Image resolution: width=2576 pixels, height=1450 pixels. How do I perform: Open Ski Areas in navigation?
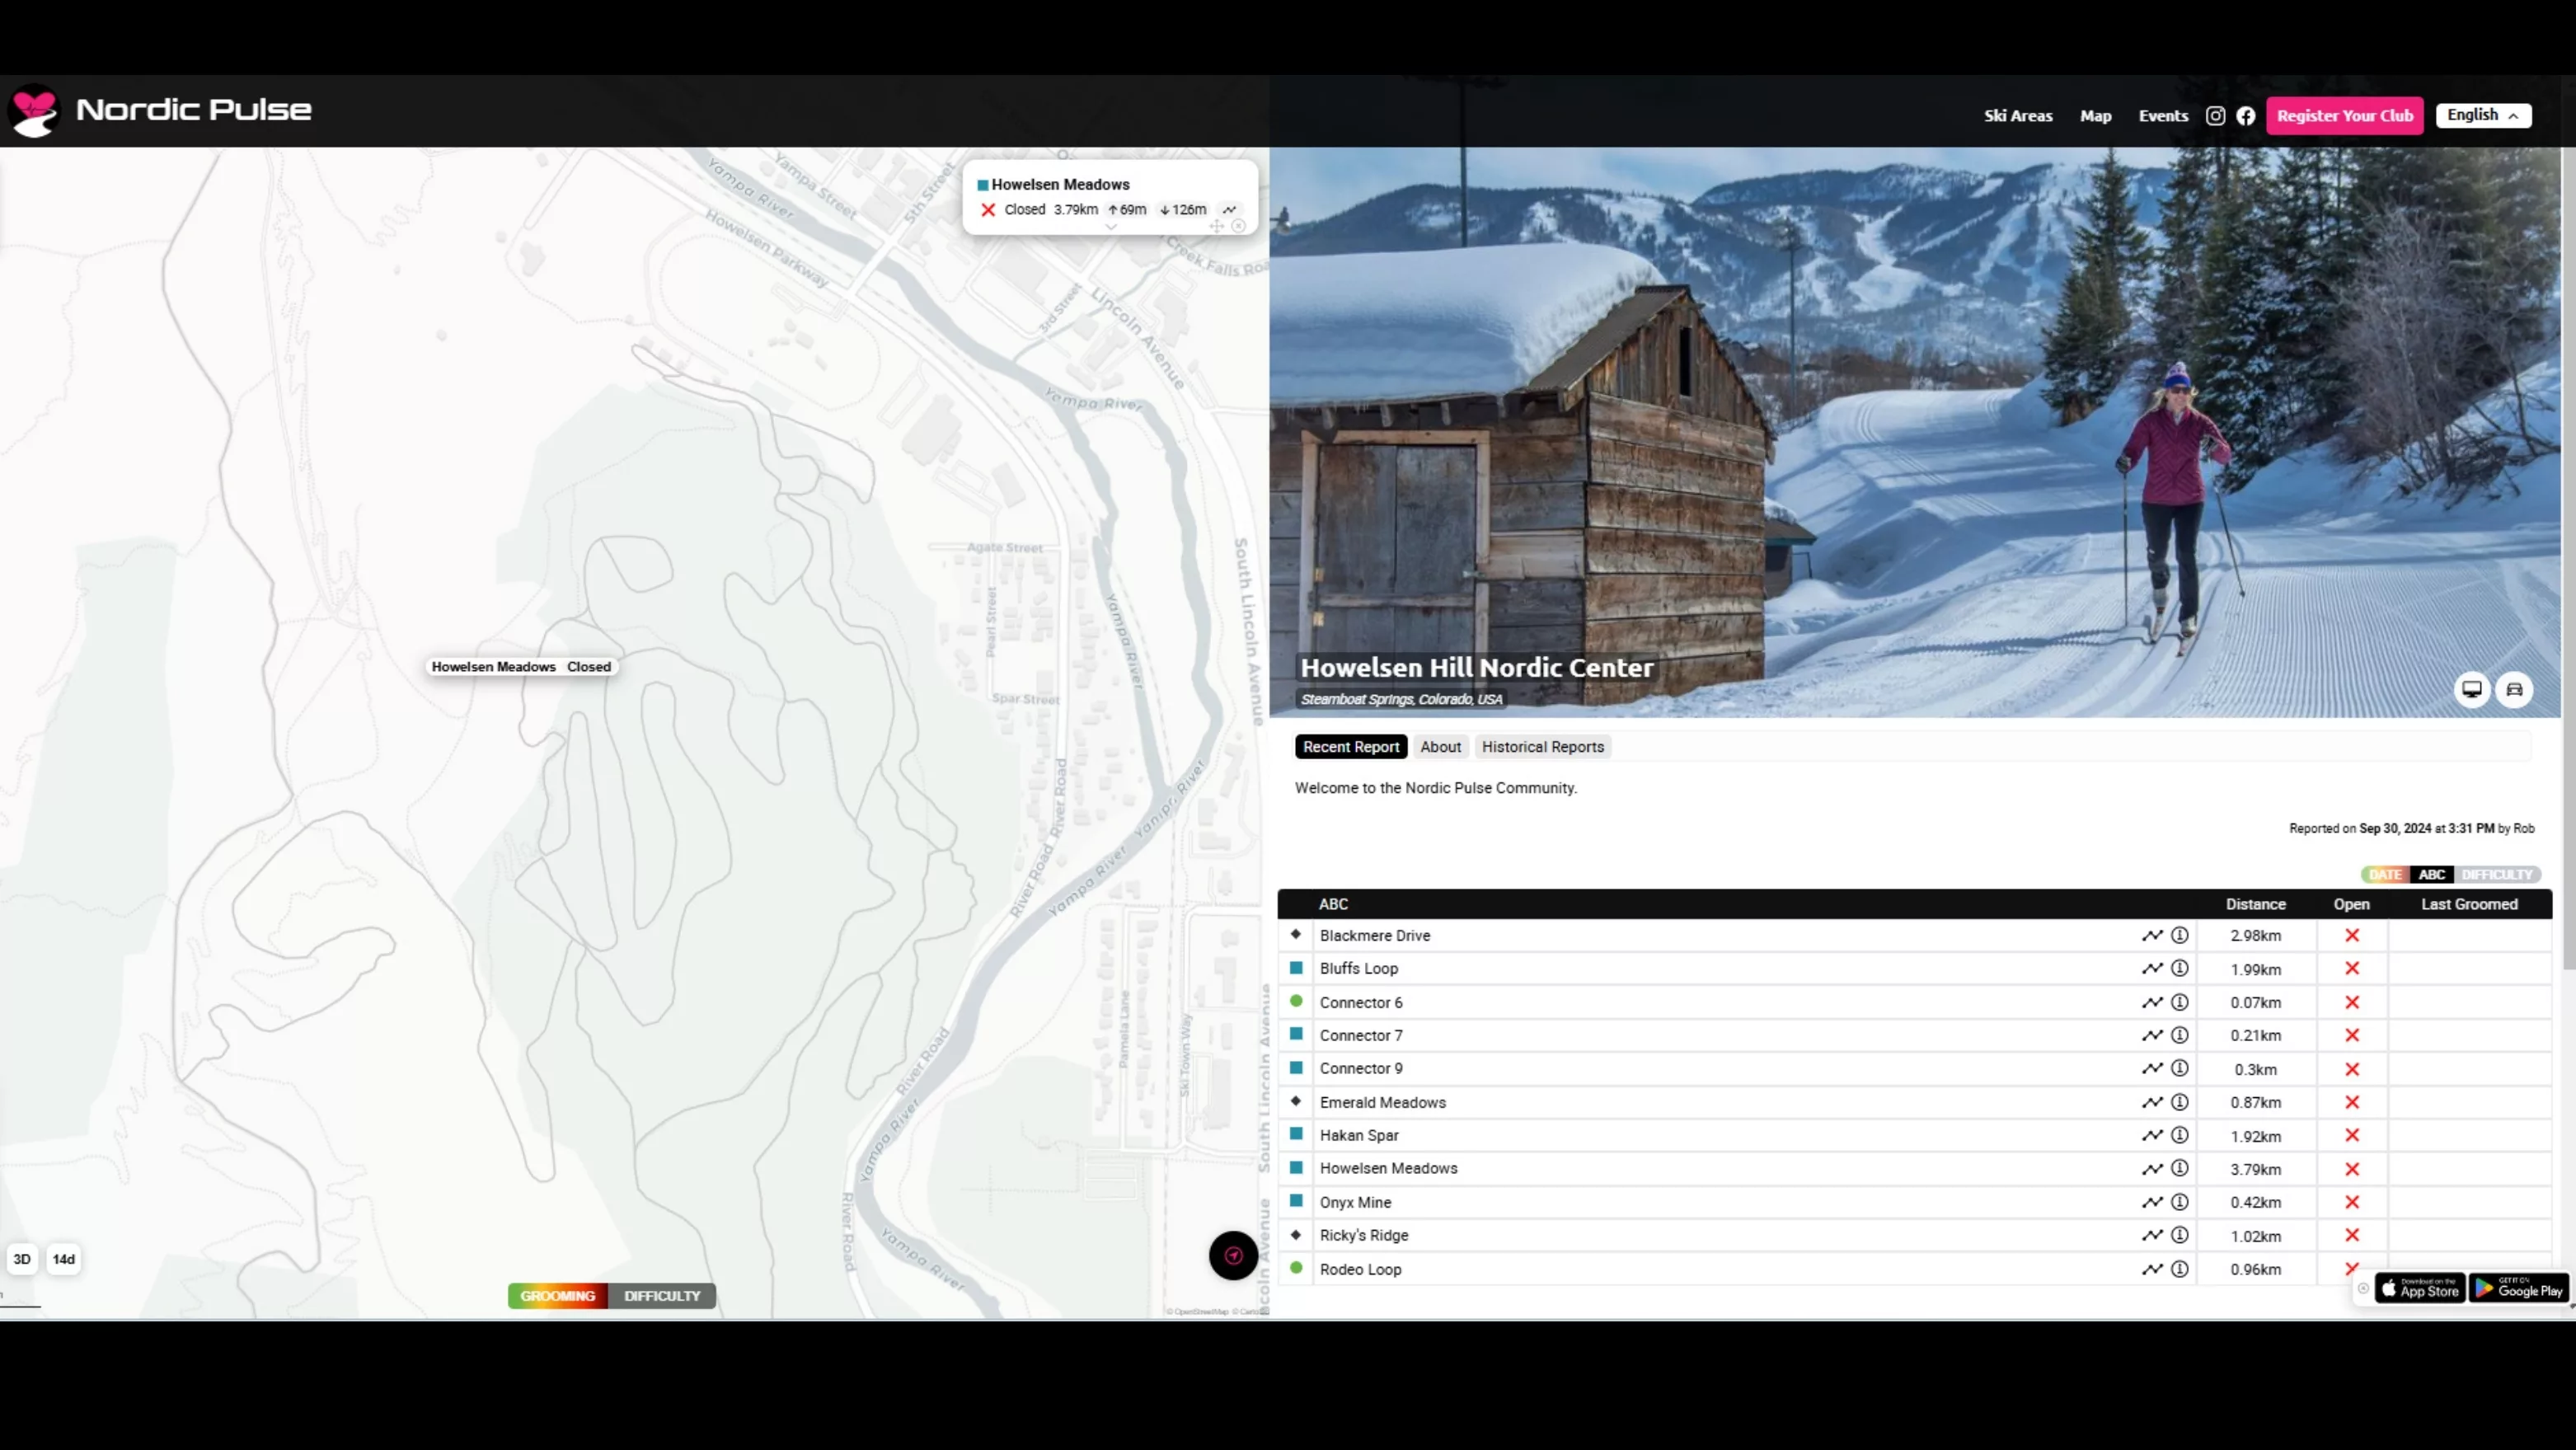[2018, 116]
